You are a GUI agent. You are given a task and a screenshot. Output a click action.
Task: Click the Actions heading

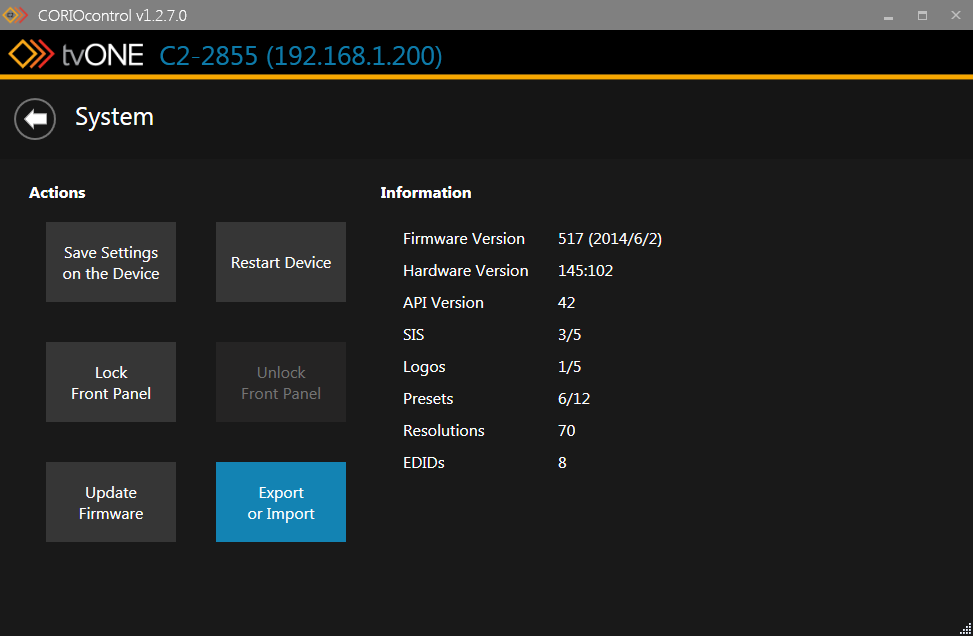click(57, 192)
